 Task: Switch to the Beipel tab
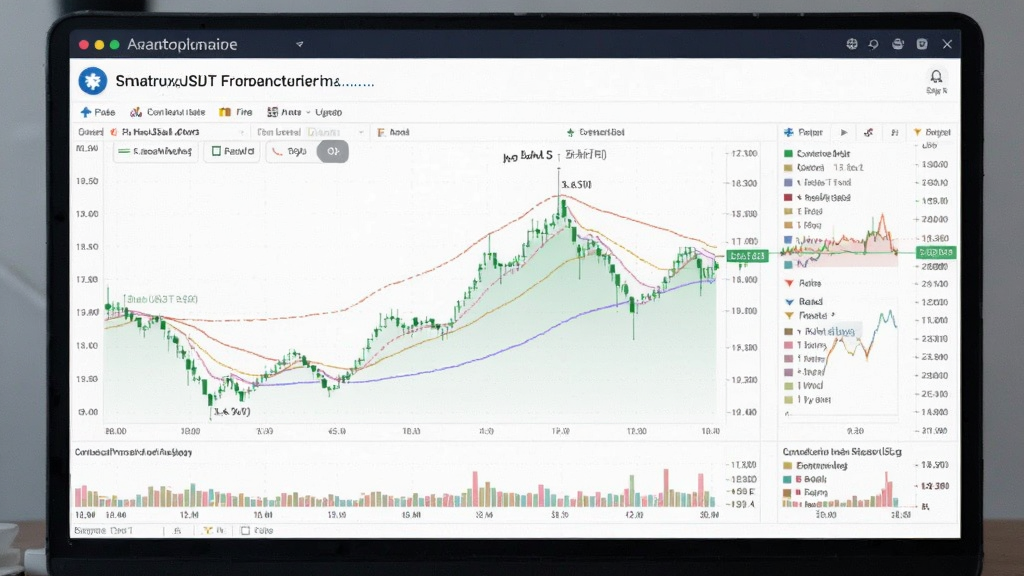click(932, 132)
